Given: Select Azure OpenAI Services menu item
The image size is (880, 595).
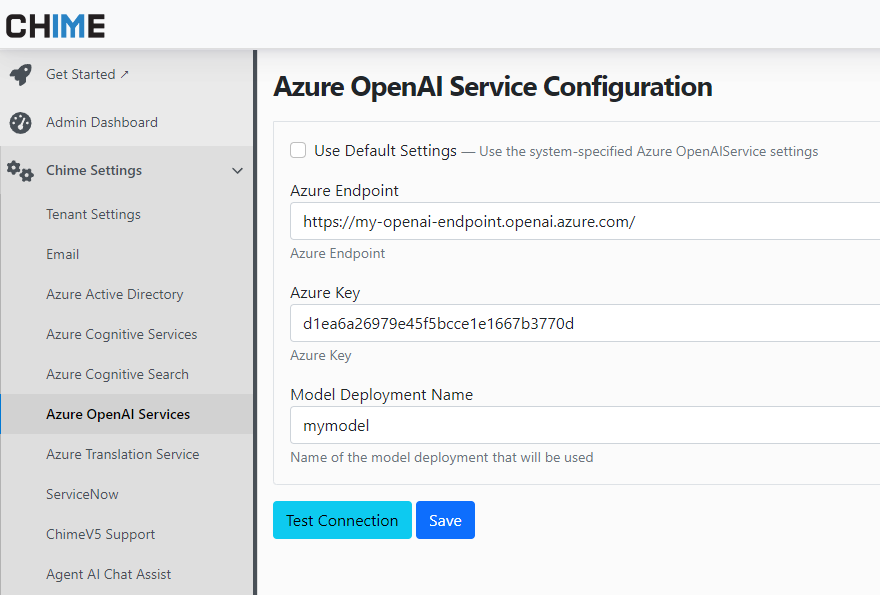Looking at the screenshot, I should click(118, 414).
